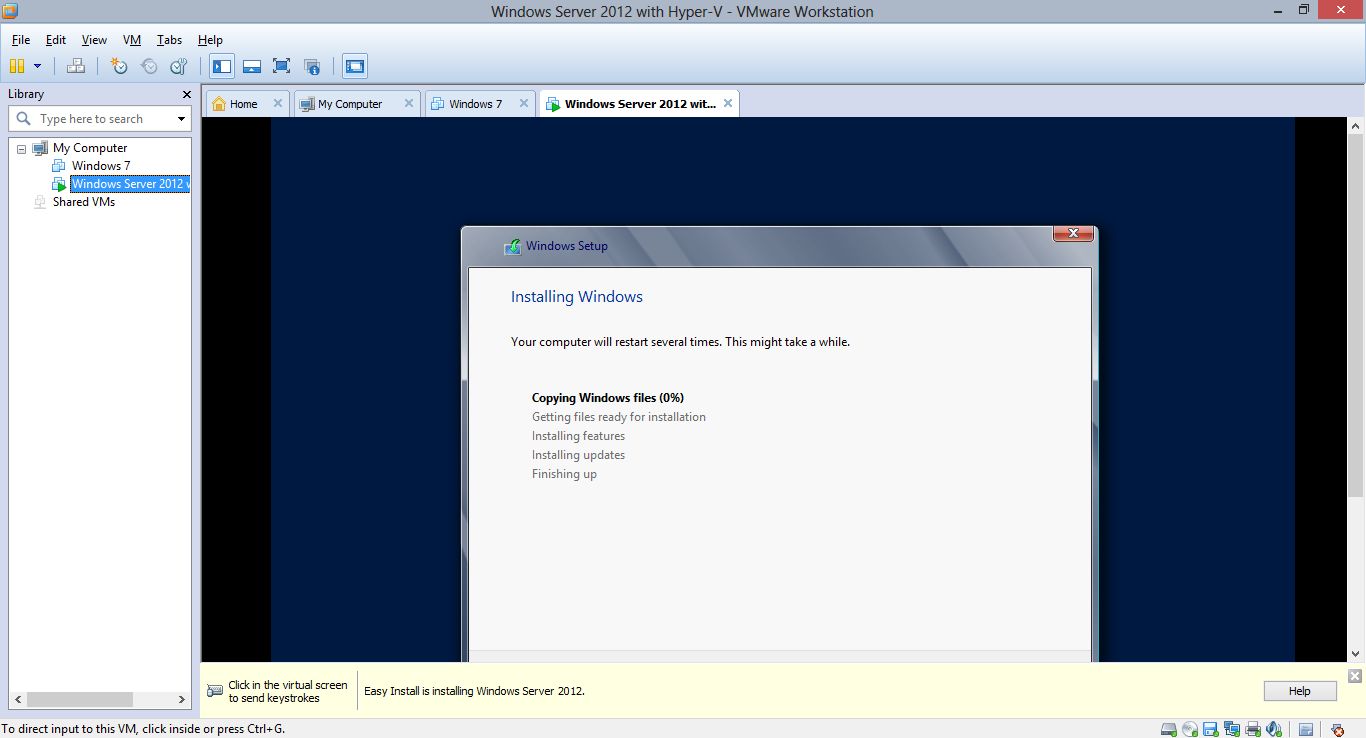
Task: Click the Windows Setup title icon
Action: 512,246
